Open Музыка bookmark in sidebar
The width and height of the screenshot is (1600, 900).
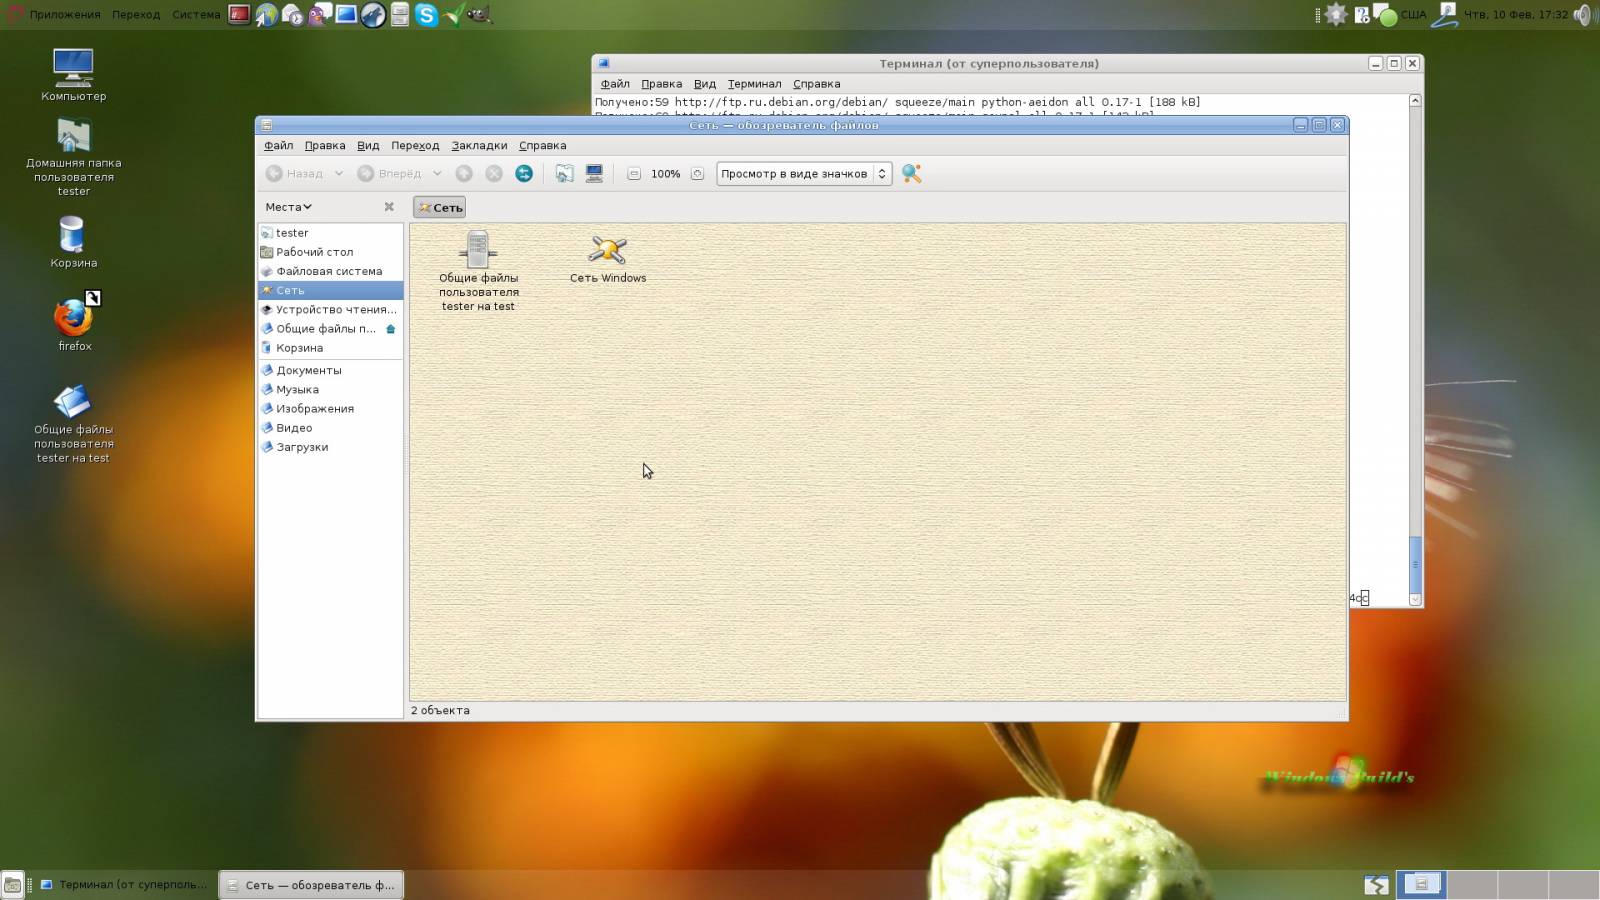[331, 390]
